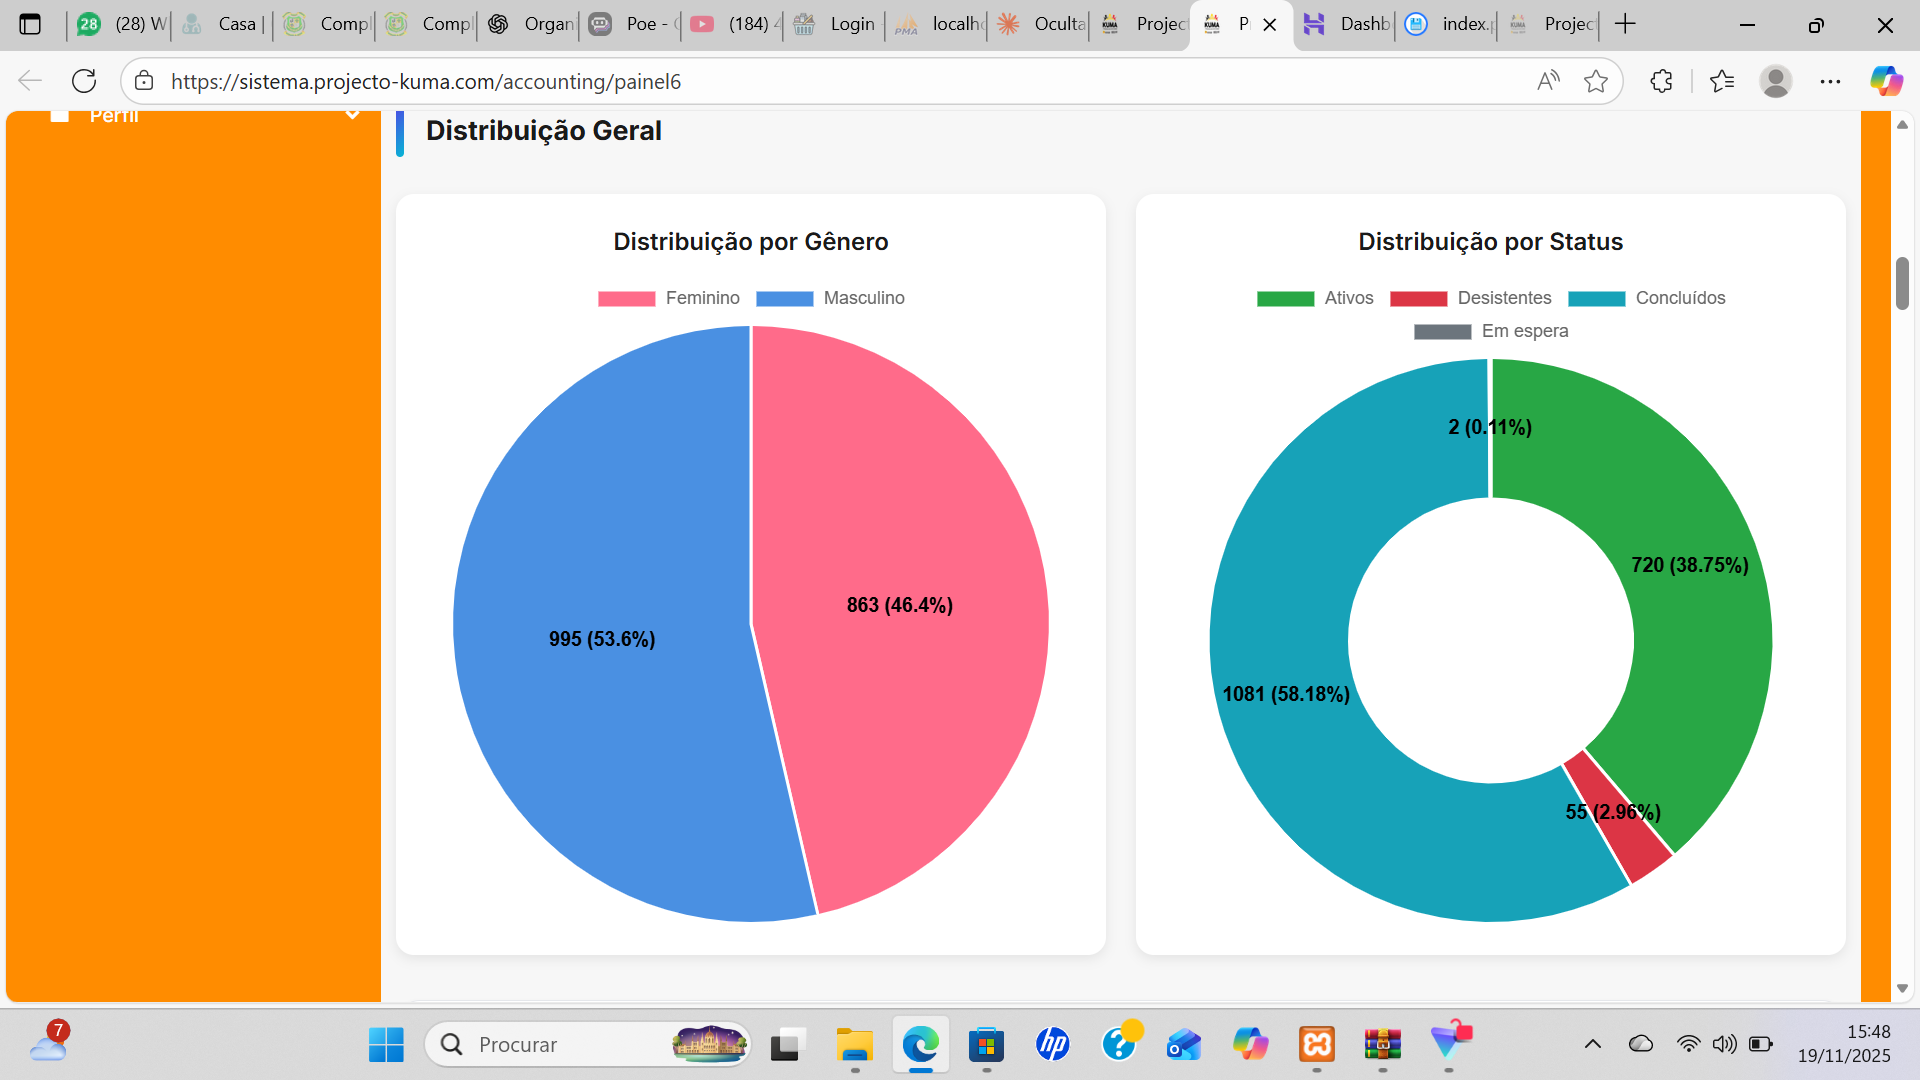The width and height of the screenshot is (1920, 1080).
Task: Click the favorites star in address bar
Action: click(x=1596, y=81)
